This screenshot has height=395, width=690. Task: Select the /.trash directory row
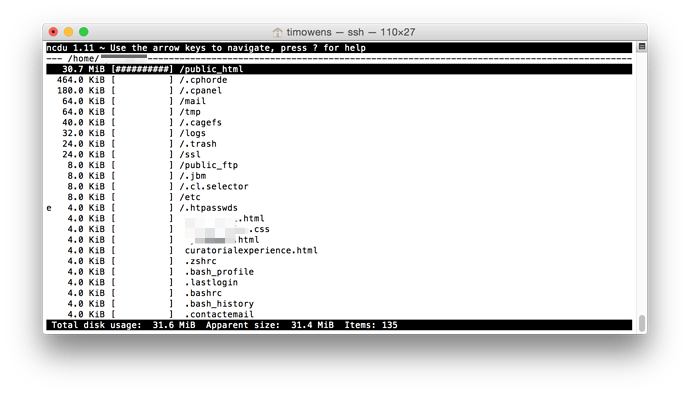coord(339,144)
